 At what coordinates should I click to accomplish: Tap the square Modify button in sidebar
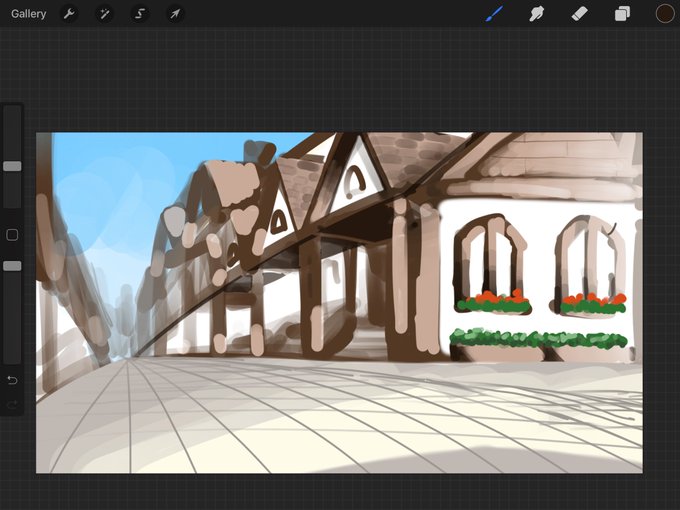[x=12, y=235]
